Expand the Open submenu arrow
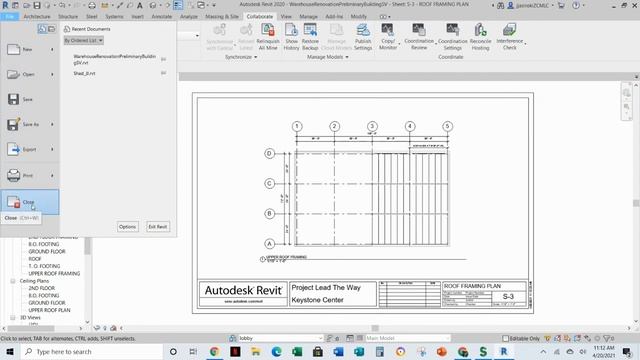640x360 pixels. click(52, 75)
